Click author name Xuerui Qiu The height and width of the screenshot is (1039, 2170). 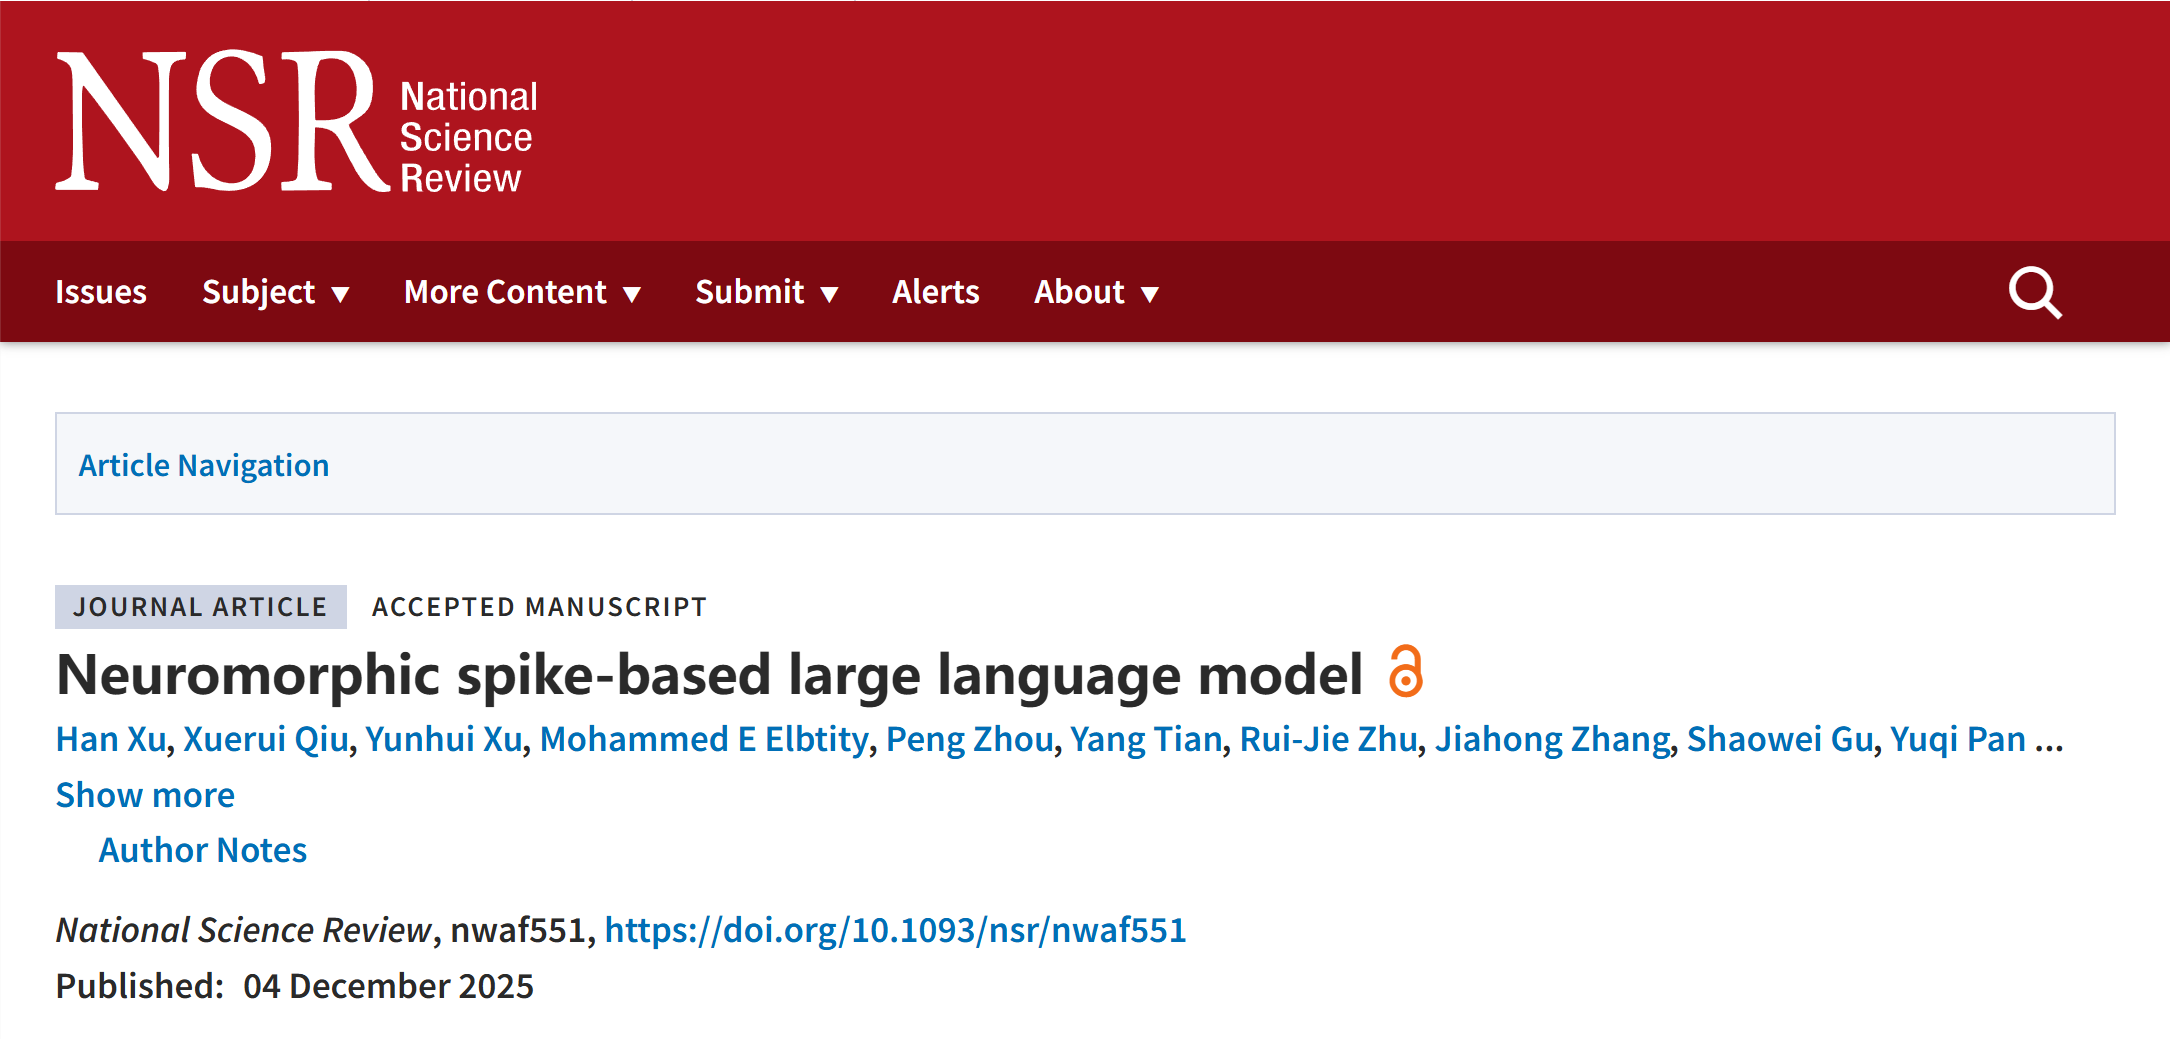(x=266, y=739)
